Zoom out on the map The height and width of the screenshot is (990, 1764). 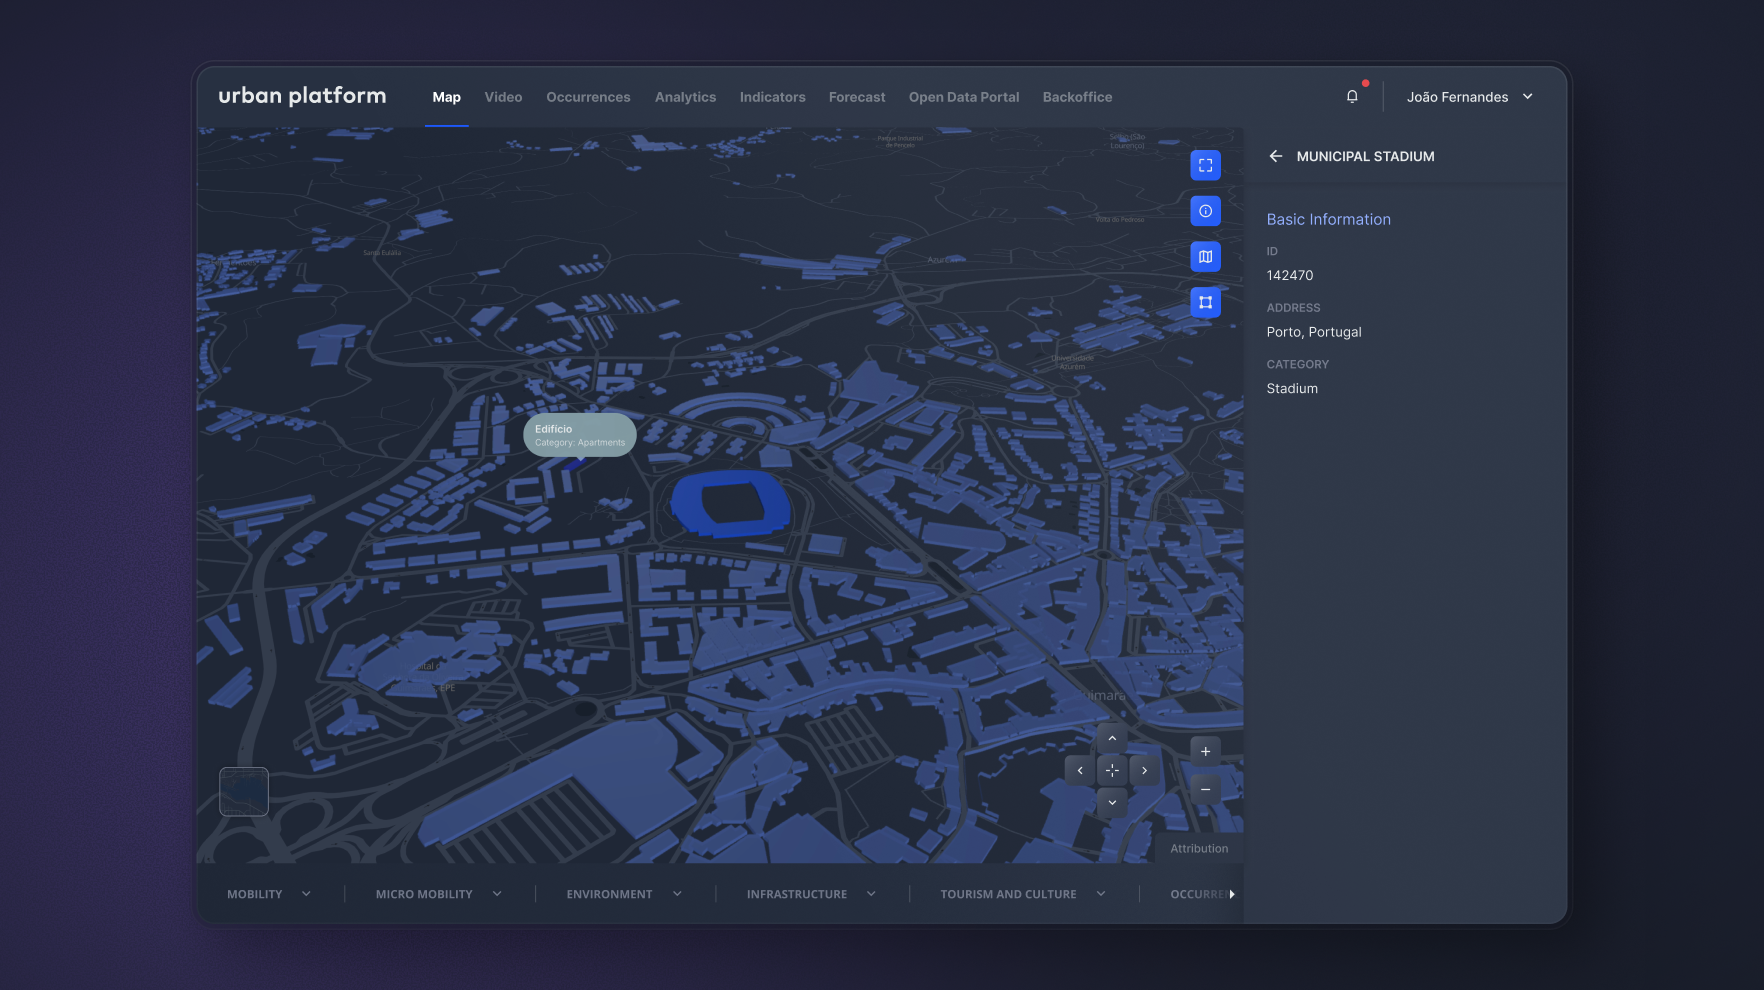(x=1205, y=790)
